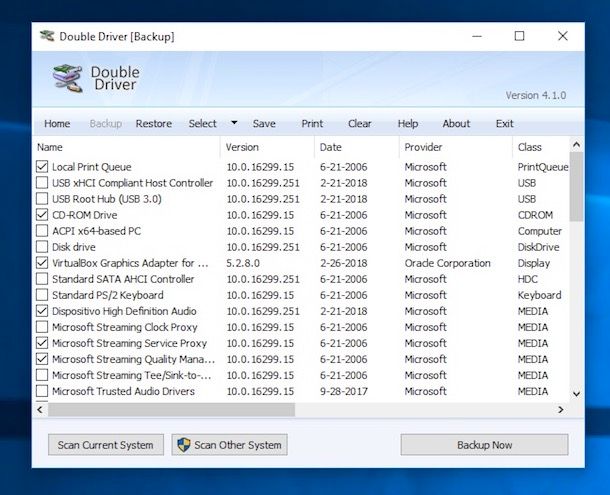610x495 pixels.
Task: Sort by the Provider column header
Action: click(x=456, y=147)
